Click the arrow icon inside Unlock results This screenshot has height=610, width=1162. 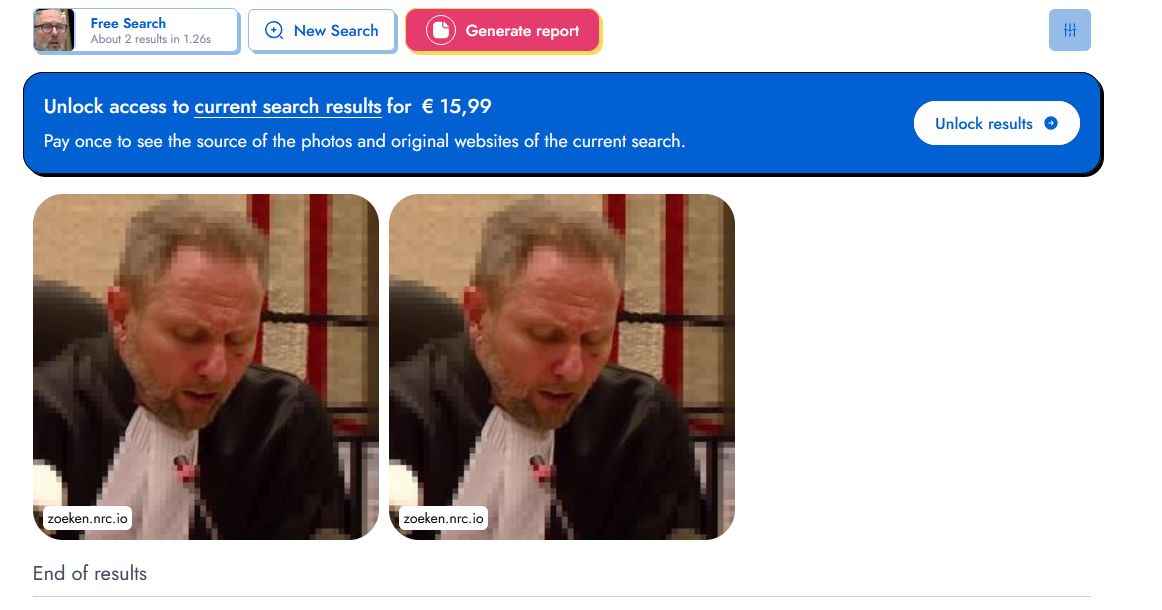[x=1051, y=123]
